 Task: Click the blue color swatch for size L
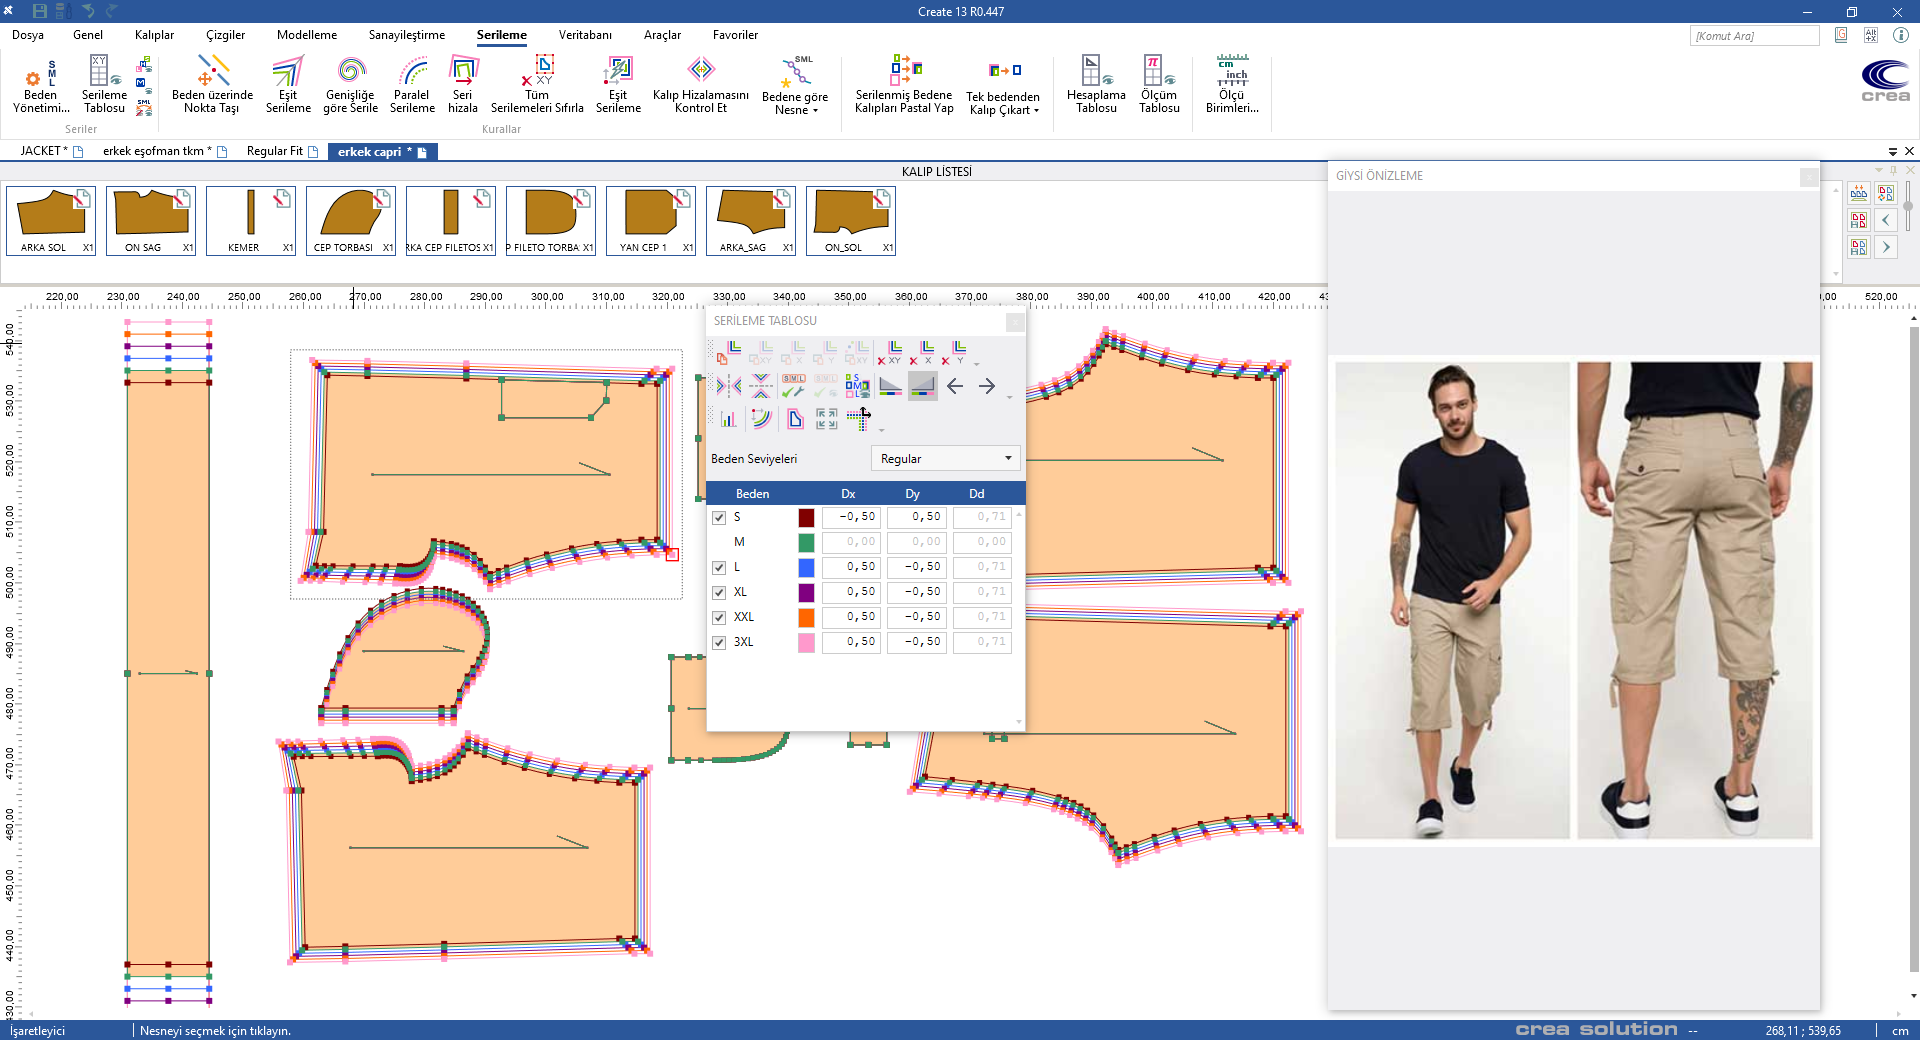click(x=806, y=568)
